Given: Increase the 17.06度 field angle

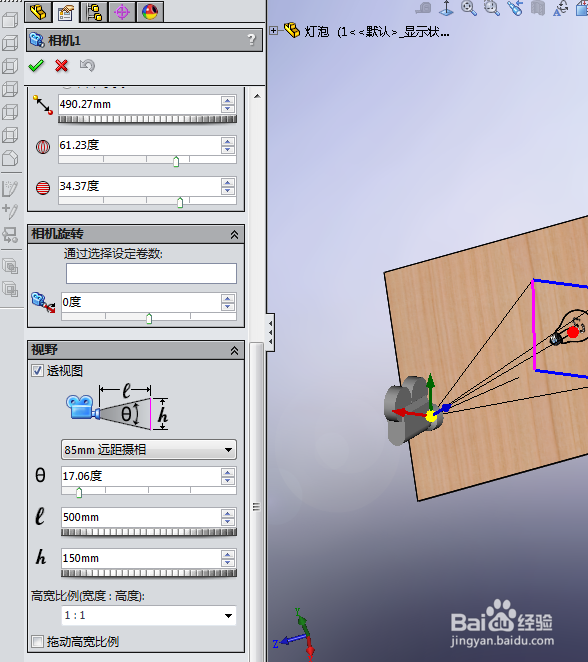Looking at the screenshot, I should (228, 472).
